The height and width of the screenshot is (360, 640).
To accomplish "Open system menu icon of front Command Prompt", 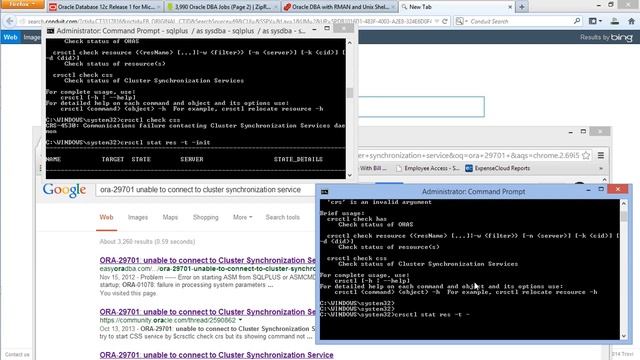I will click(x=324, y=191).
